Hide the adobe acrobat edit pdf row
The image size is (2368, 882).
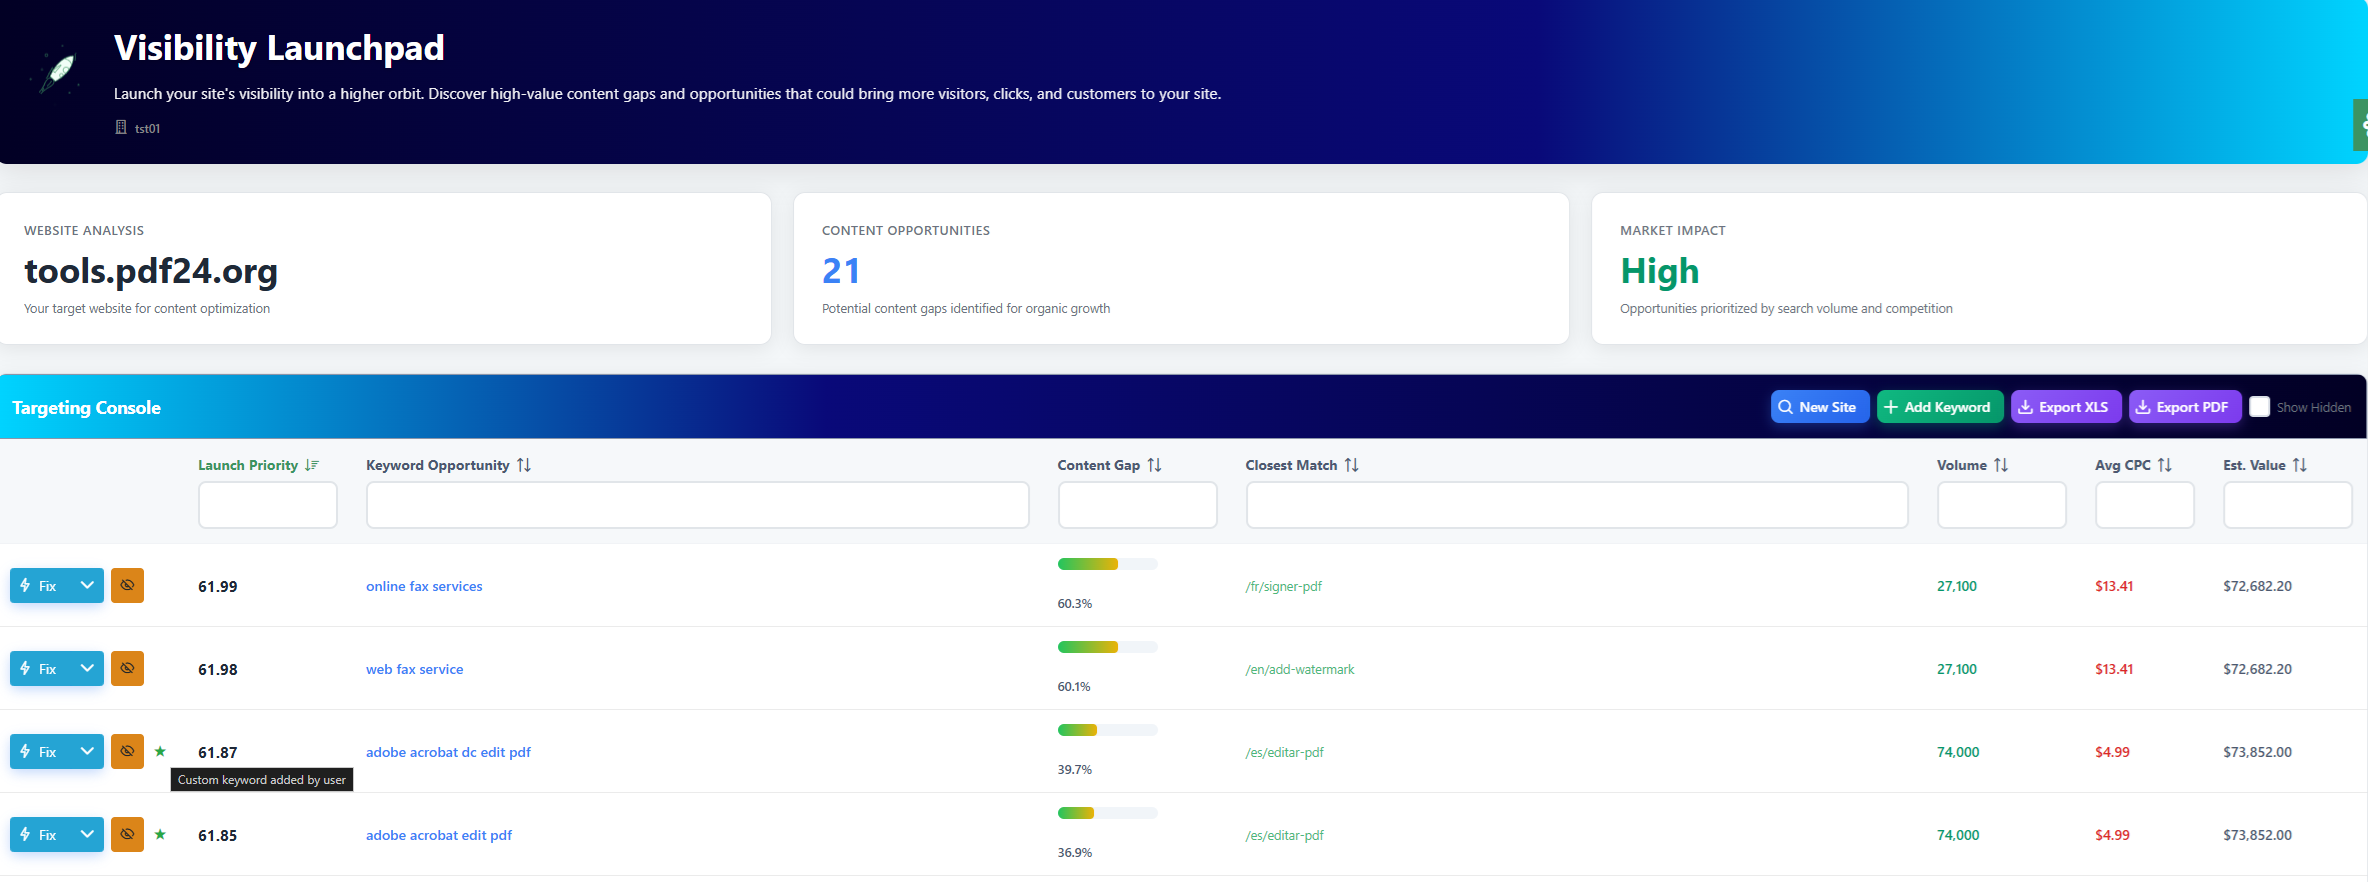click(x=127, y=834)
